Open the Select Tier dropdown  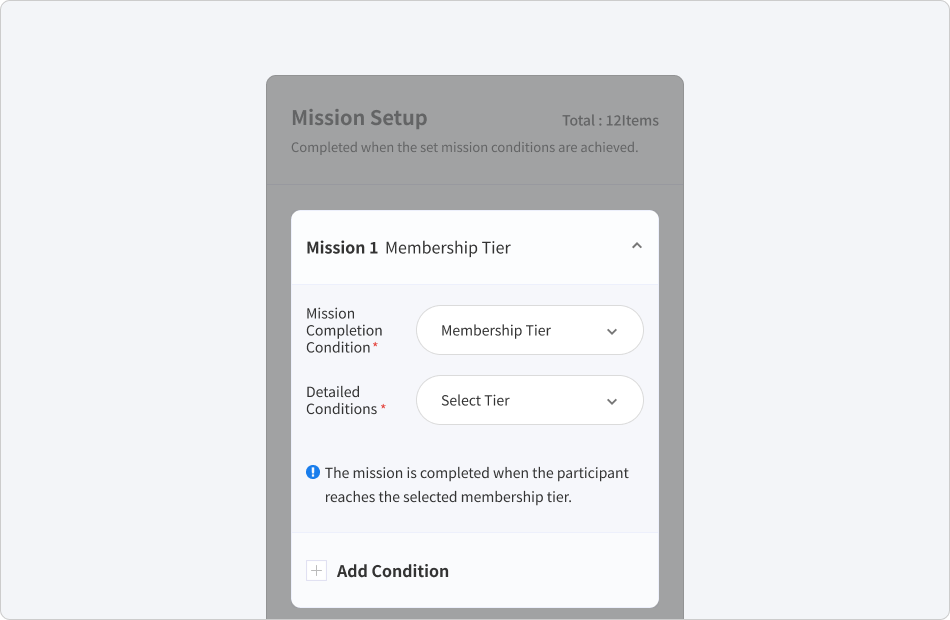pos(530,400)
